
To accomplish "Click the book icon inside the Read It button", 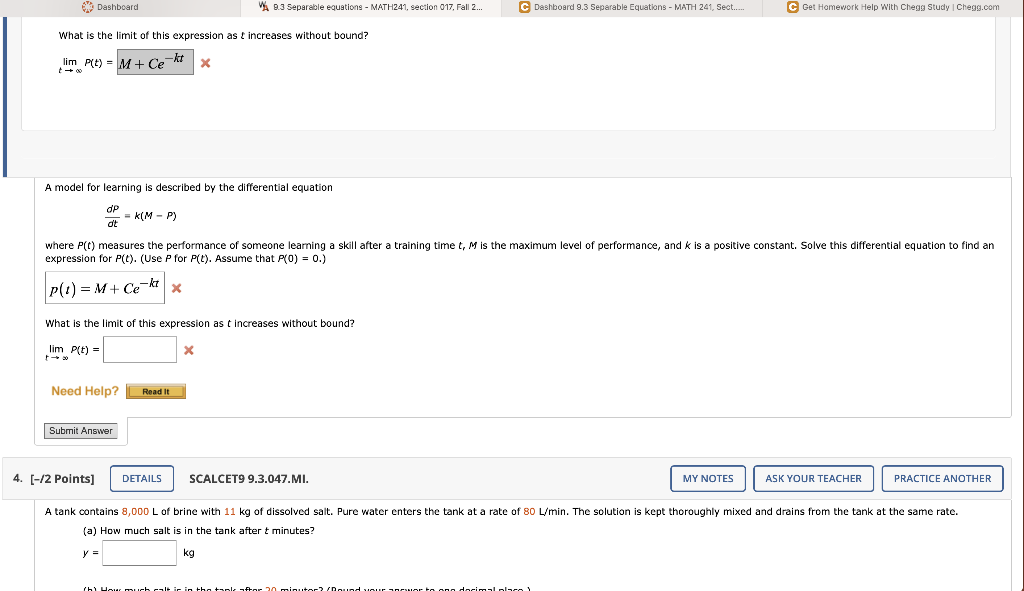I will coord(136,391).
